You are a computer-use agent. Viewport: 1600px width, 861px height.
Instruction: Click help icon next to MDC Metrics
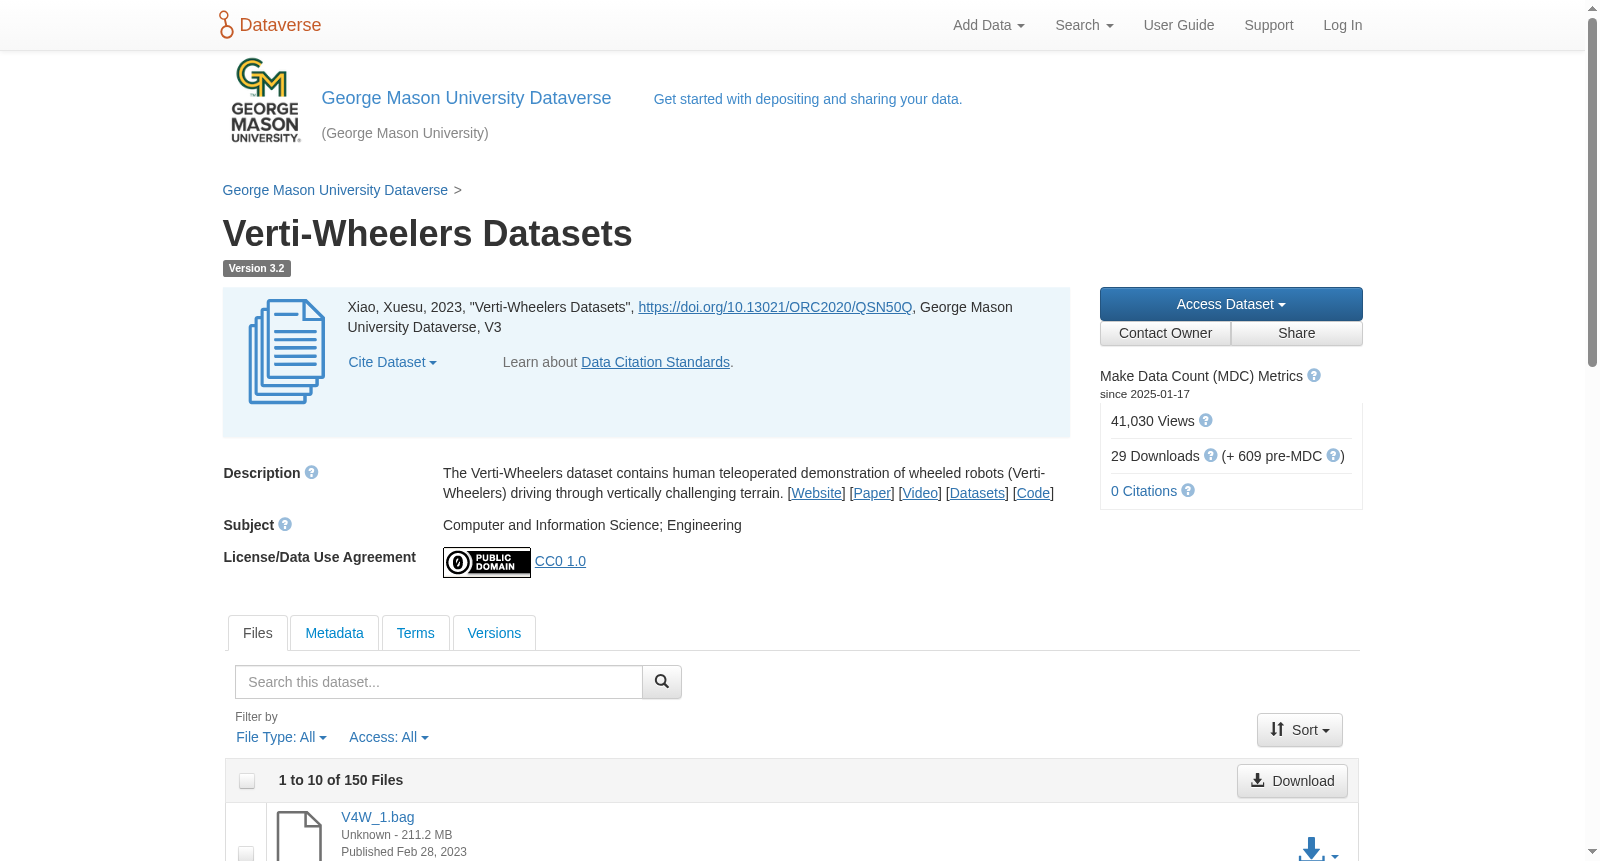1314,375
